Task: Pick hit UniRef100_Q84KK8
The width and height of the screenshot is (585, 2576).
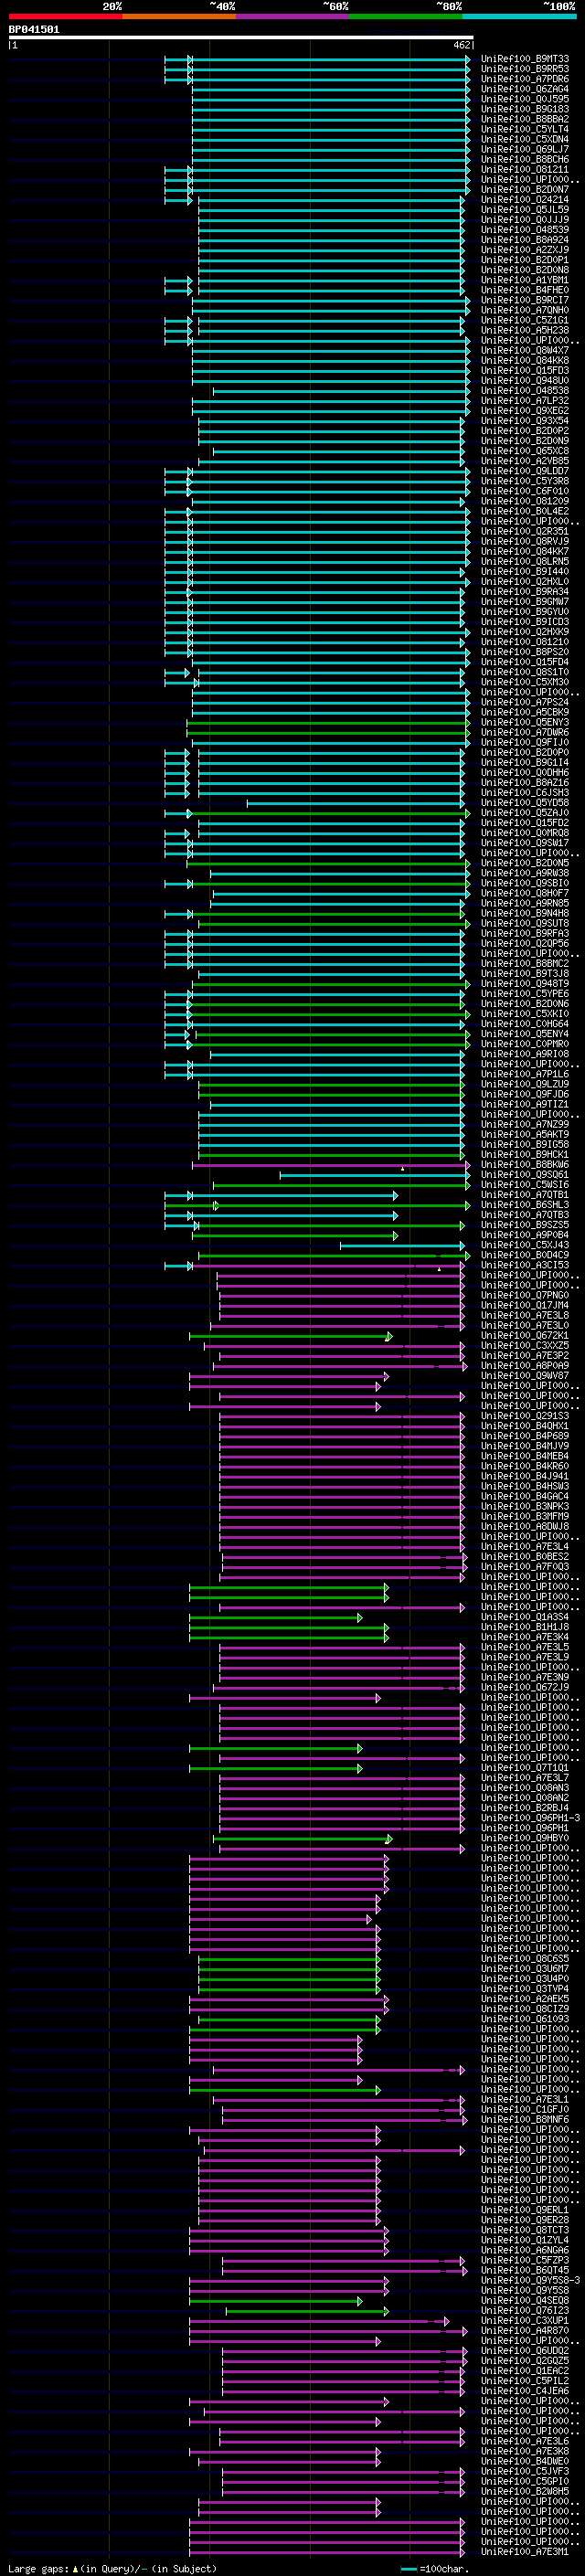Action: (x=525, y=360)
